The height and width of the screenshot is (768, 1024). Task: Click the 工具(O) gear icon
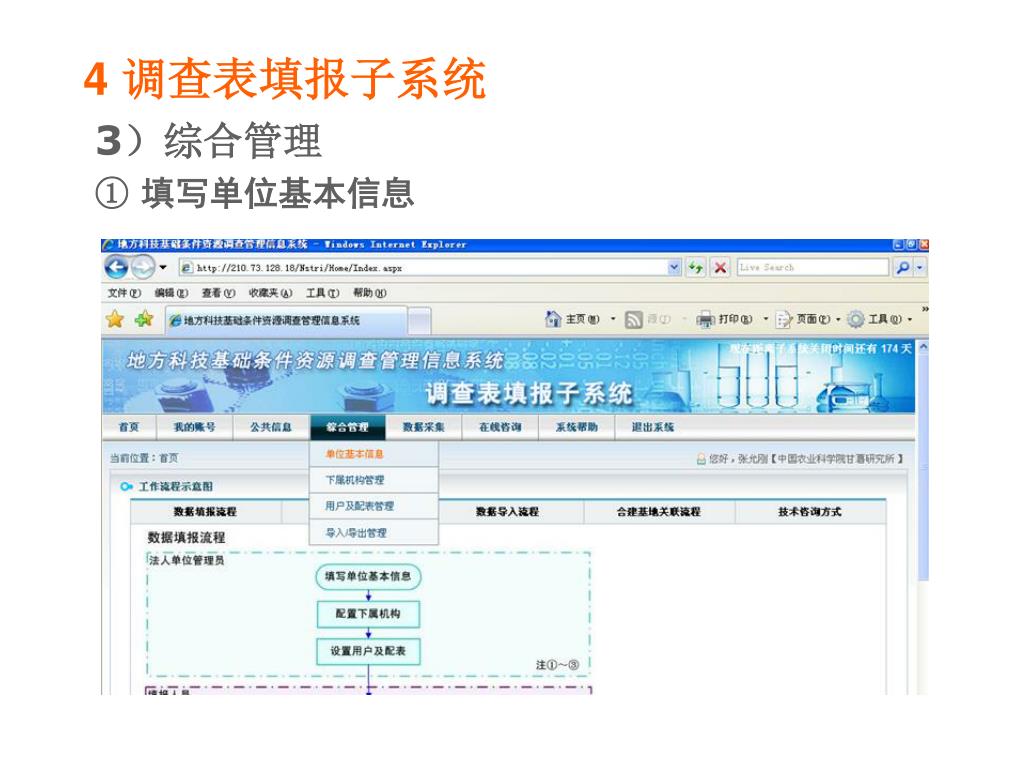click(856, 319)
